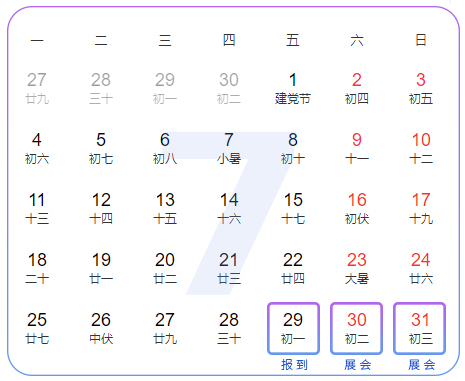The height and width of the screenshot is (381, 465).
Task: Choose July 13 十五 date
Action: click(165, 209)
